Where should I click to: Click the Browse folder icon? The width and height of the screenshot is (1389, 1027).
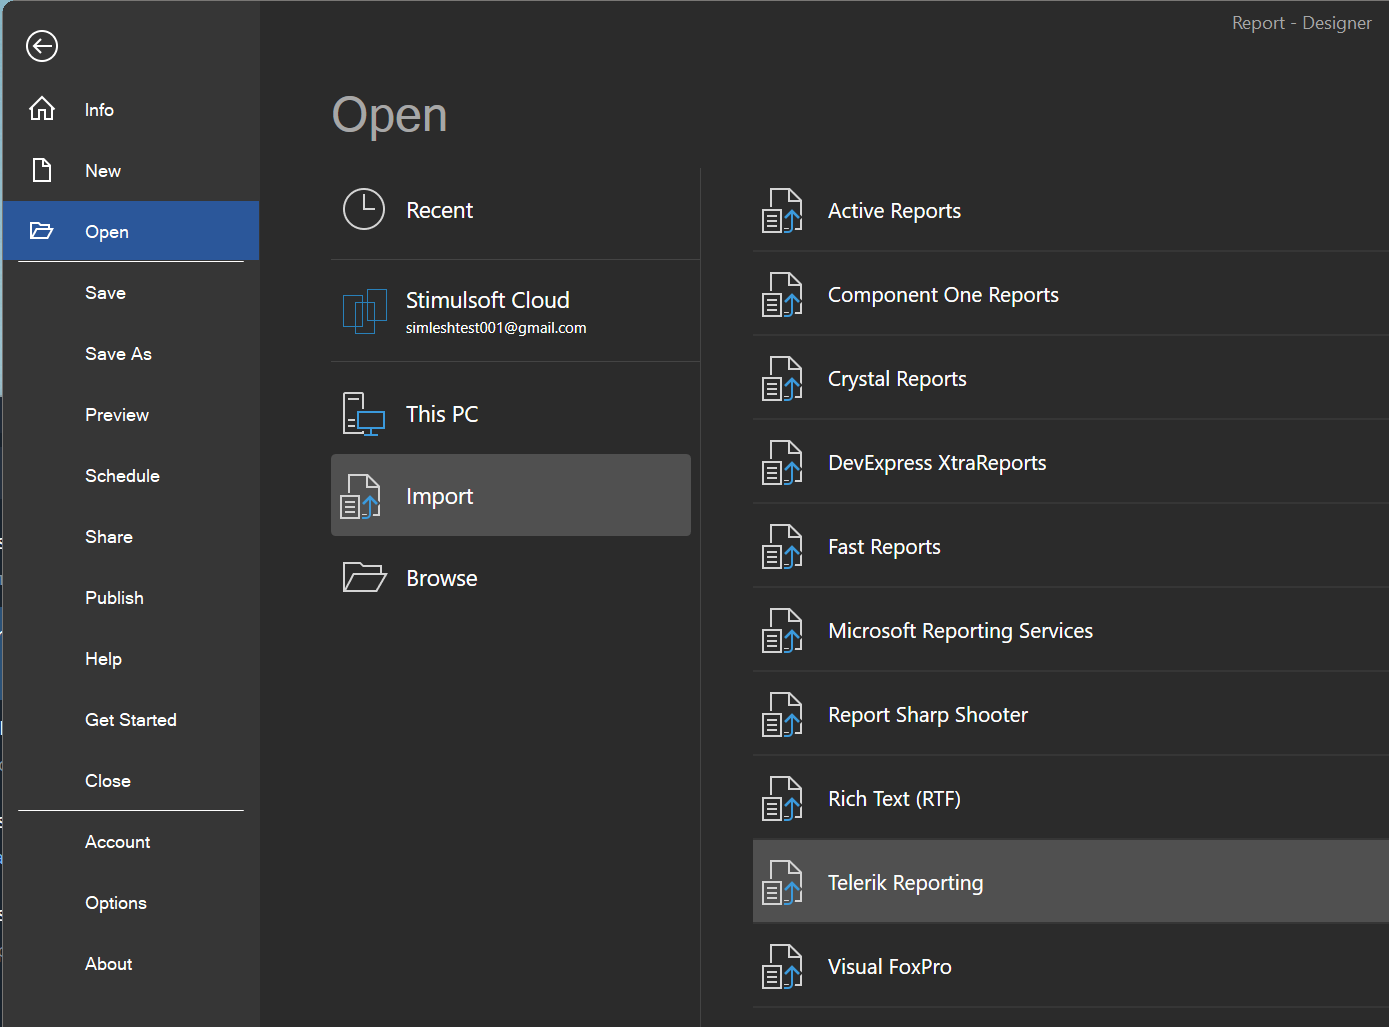pos(364,577)
